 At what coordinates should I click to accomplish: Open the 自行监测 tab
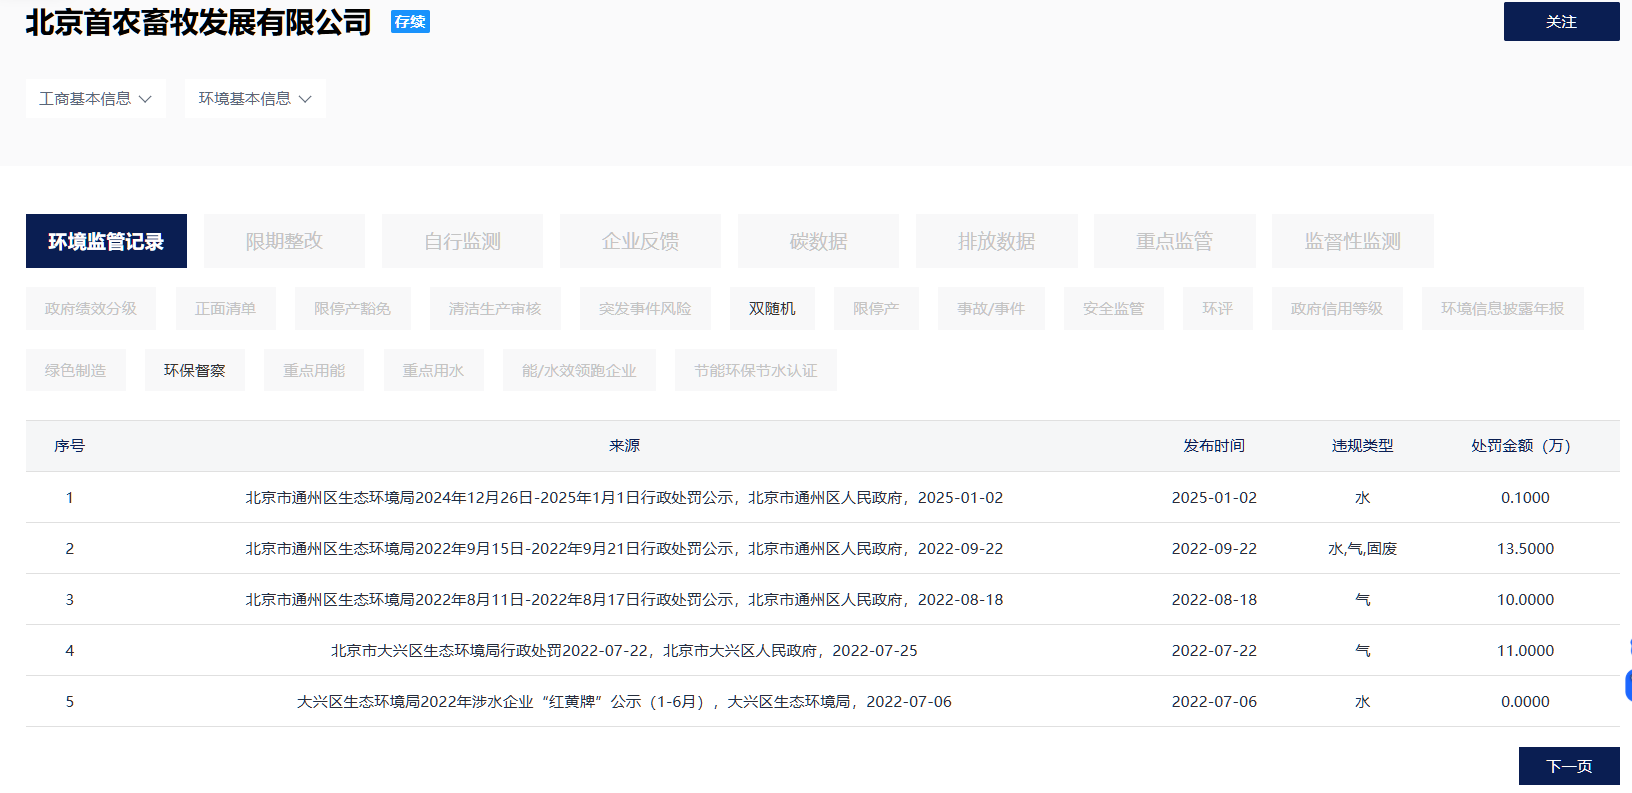click(x=462, y=241)
